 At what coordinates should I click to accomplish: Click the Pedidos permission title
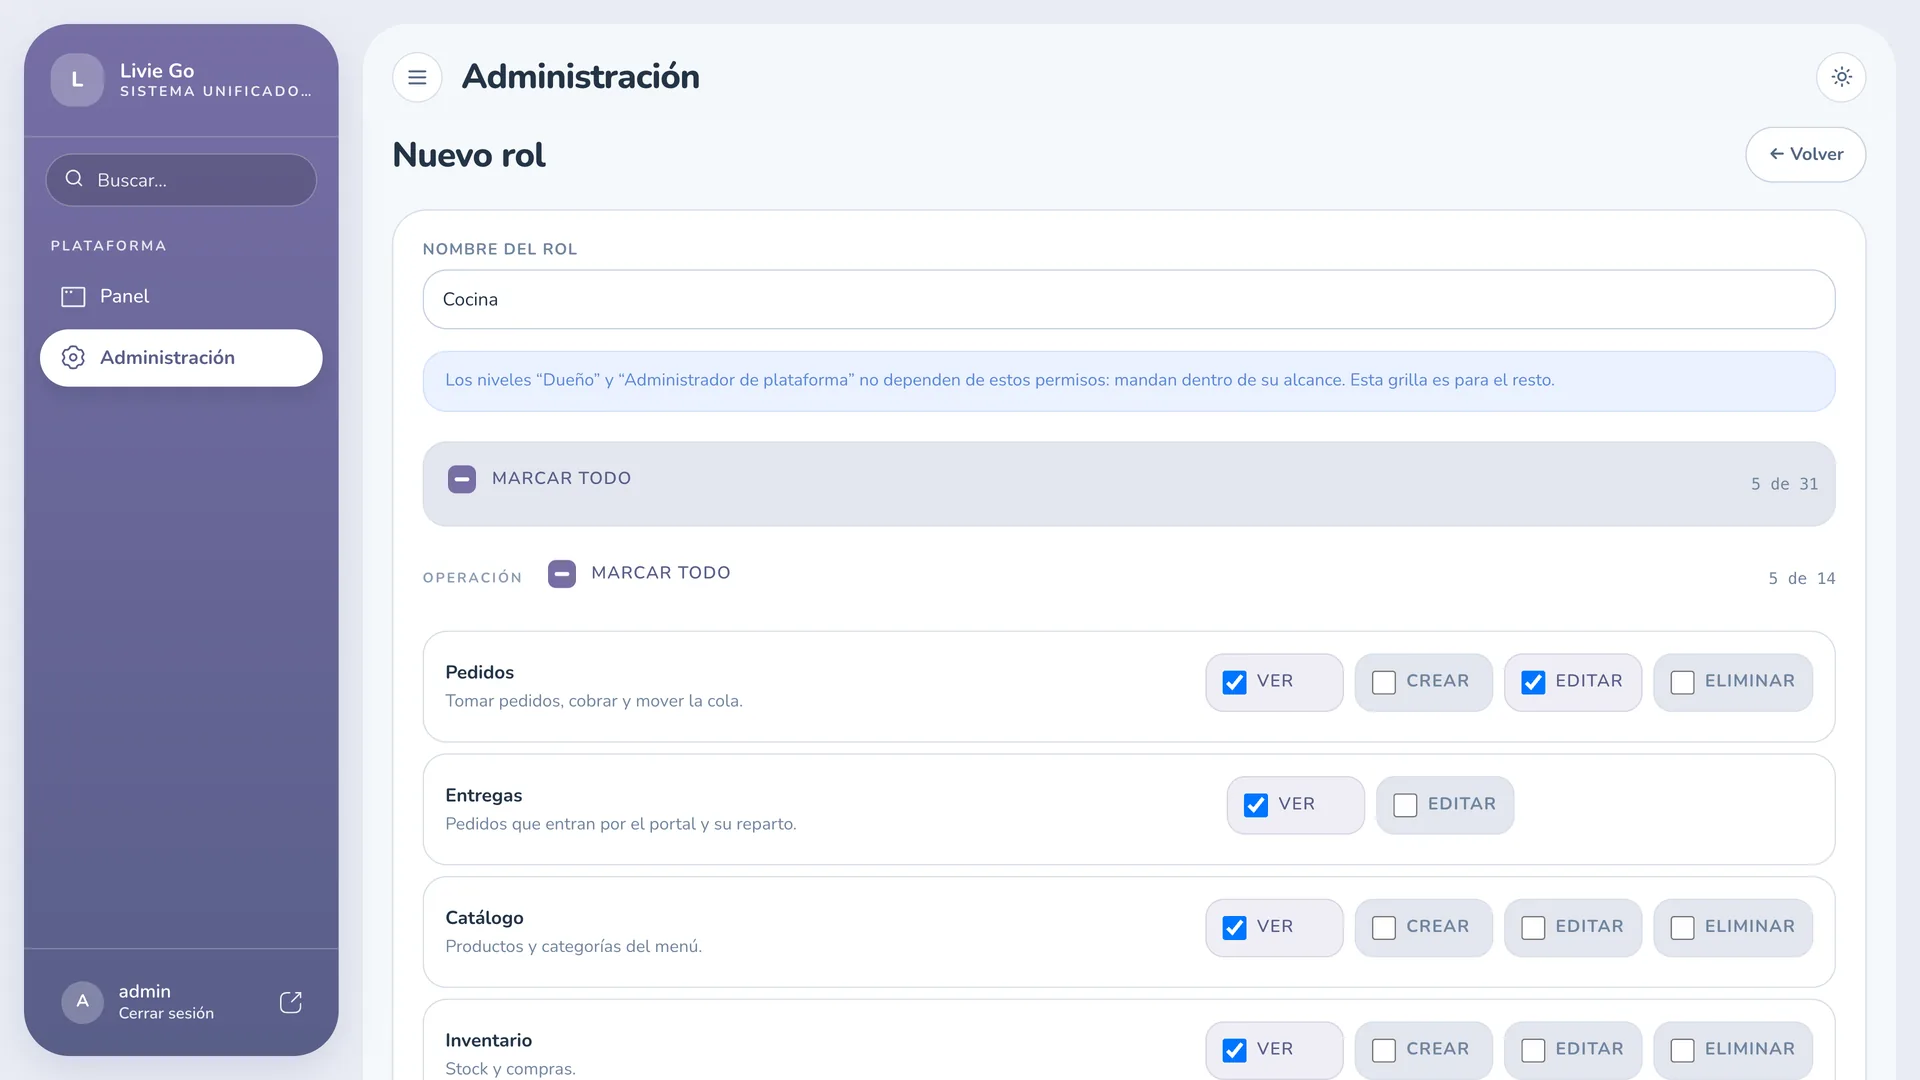click(479, 673)
